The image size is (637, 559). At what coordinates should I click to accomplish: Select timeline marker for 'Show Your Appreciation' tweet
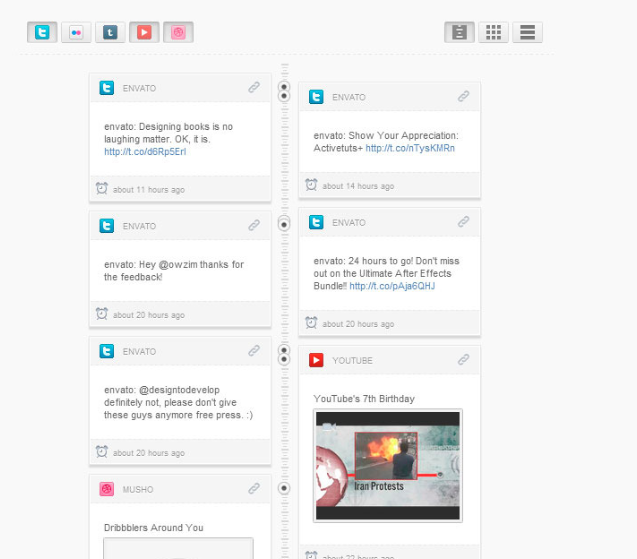284,96
